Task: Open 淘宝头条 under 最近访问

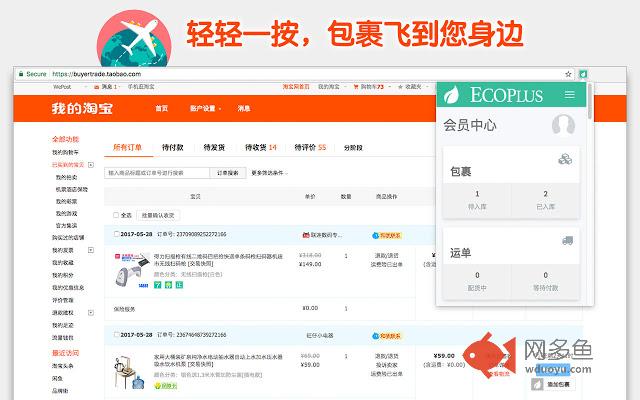Action: pyautogui.click(x=63, y=366)
